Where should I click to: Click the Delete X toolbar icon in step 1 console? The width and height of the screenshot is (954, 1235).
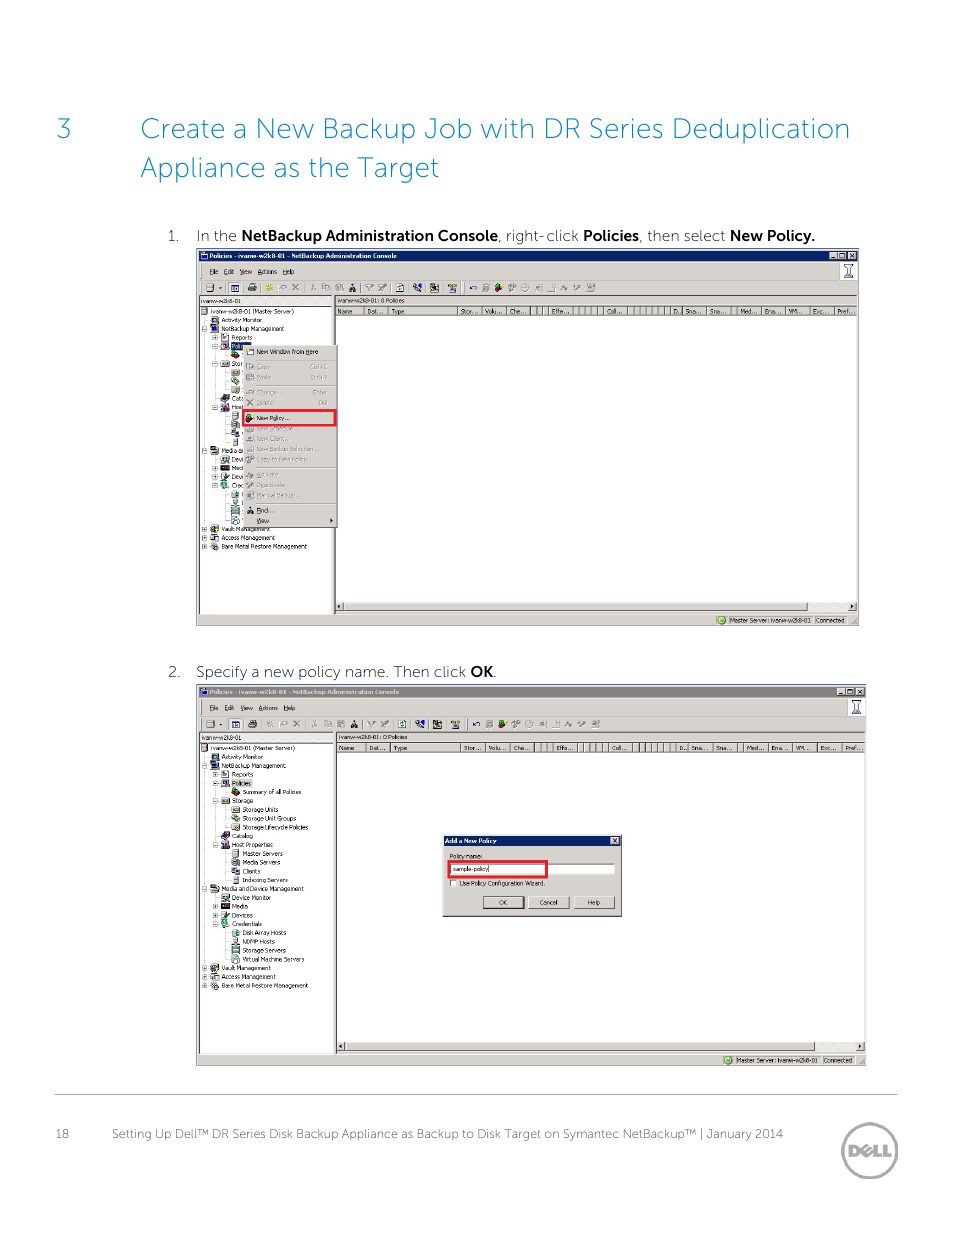pyautogui.click(x=295, y=288)
